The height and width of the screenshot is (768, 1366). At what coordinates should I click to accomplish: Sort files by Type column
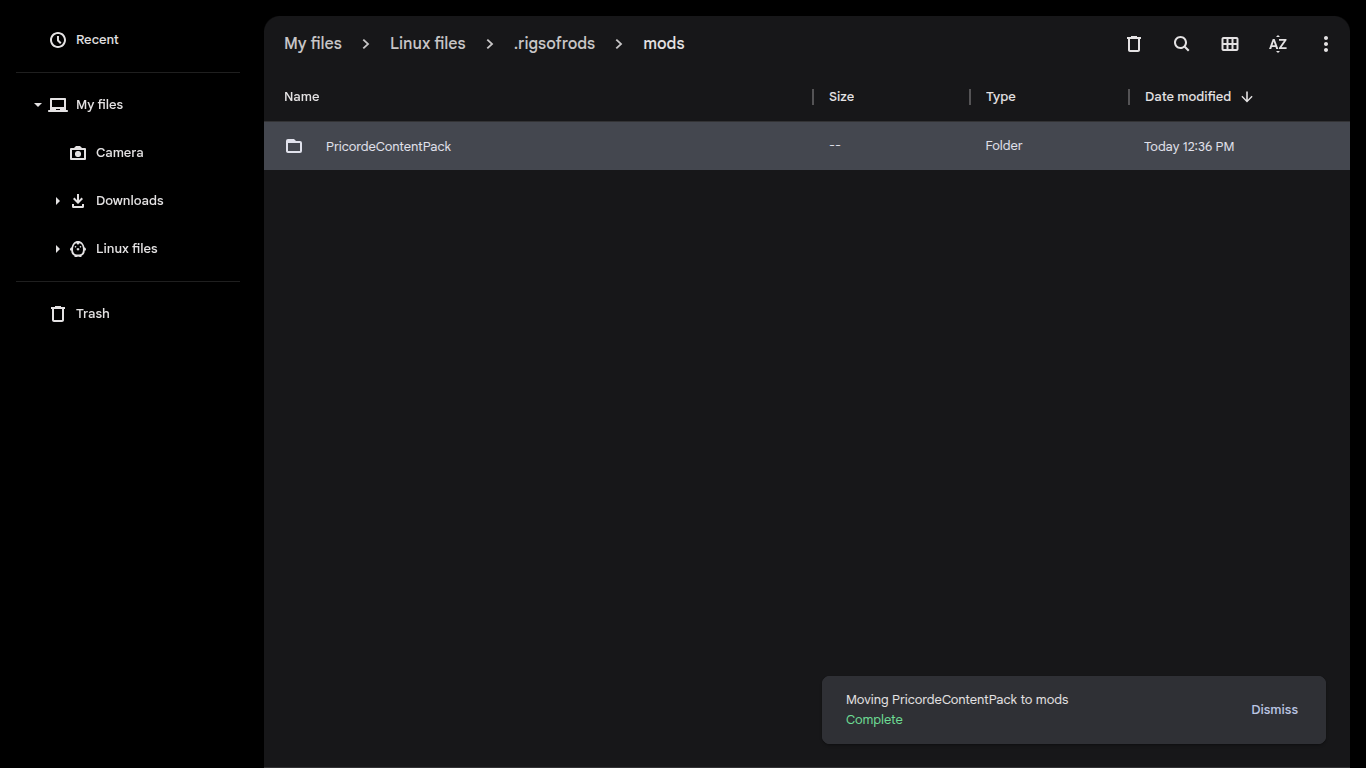click(x=1000, y=97)
